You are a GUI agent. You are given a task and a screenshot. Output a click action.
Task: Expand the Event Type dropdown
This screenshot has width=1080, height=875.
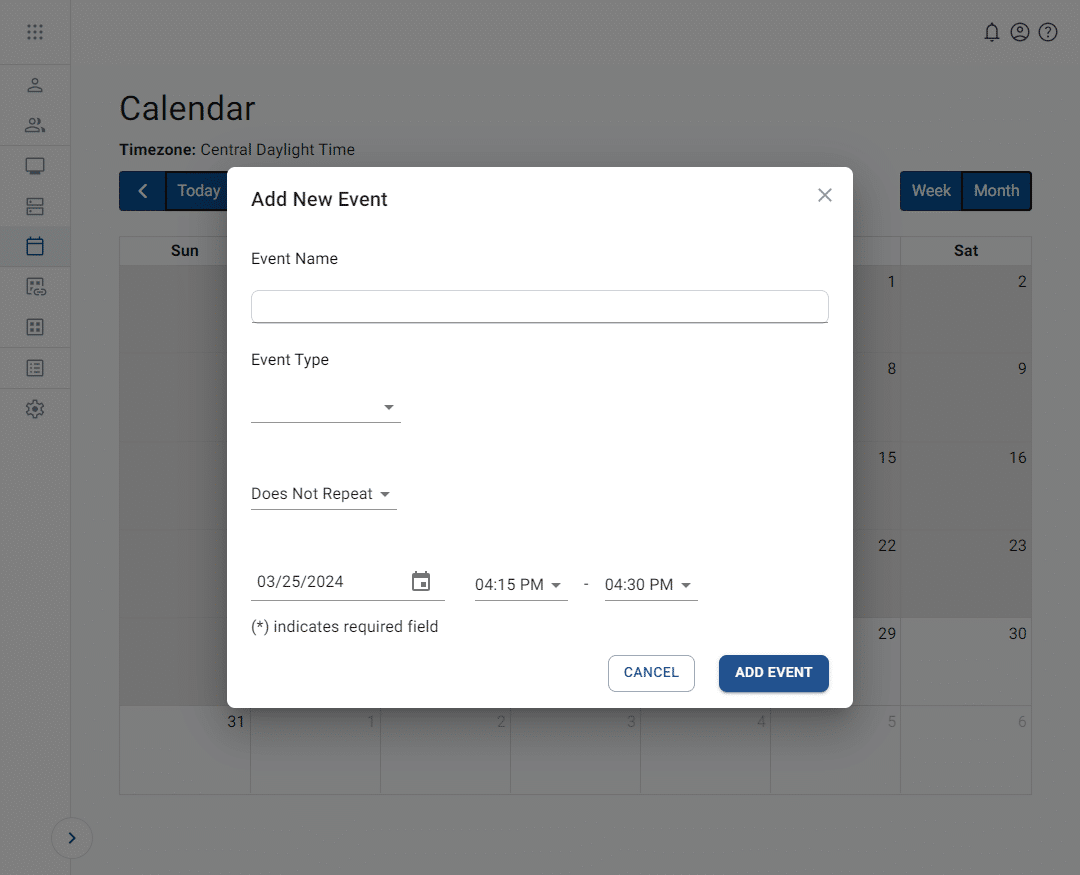[x=326, y=407]
